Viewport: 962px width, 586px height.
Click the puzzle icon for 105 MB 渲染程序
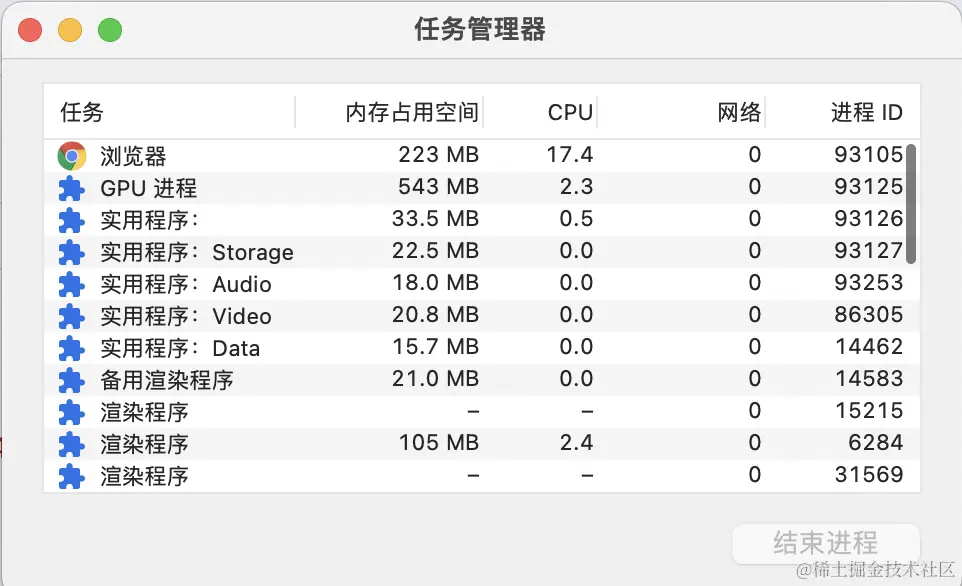point(72,444)
